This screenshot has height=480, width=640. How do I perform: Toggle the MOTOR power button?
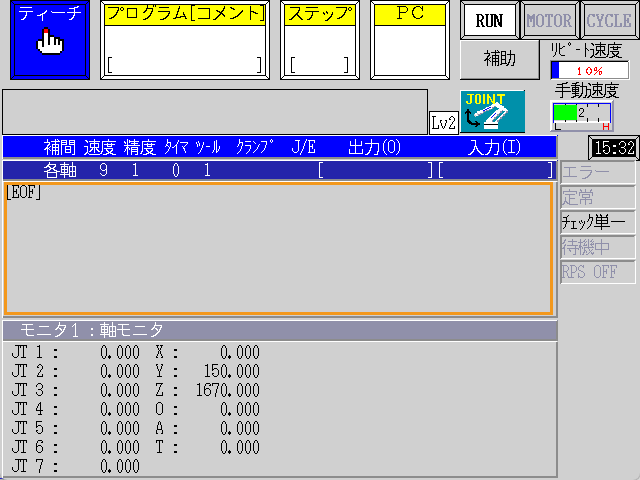[x=549, y=20]
